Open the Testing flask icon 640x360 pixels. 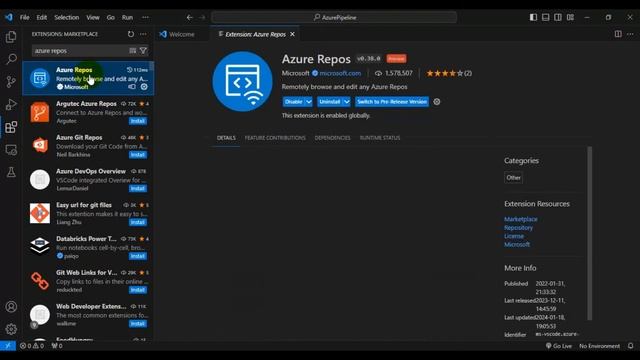click(11, 172)
